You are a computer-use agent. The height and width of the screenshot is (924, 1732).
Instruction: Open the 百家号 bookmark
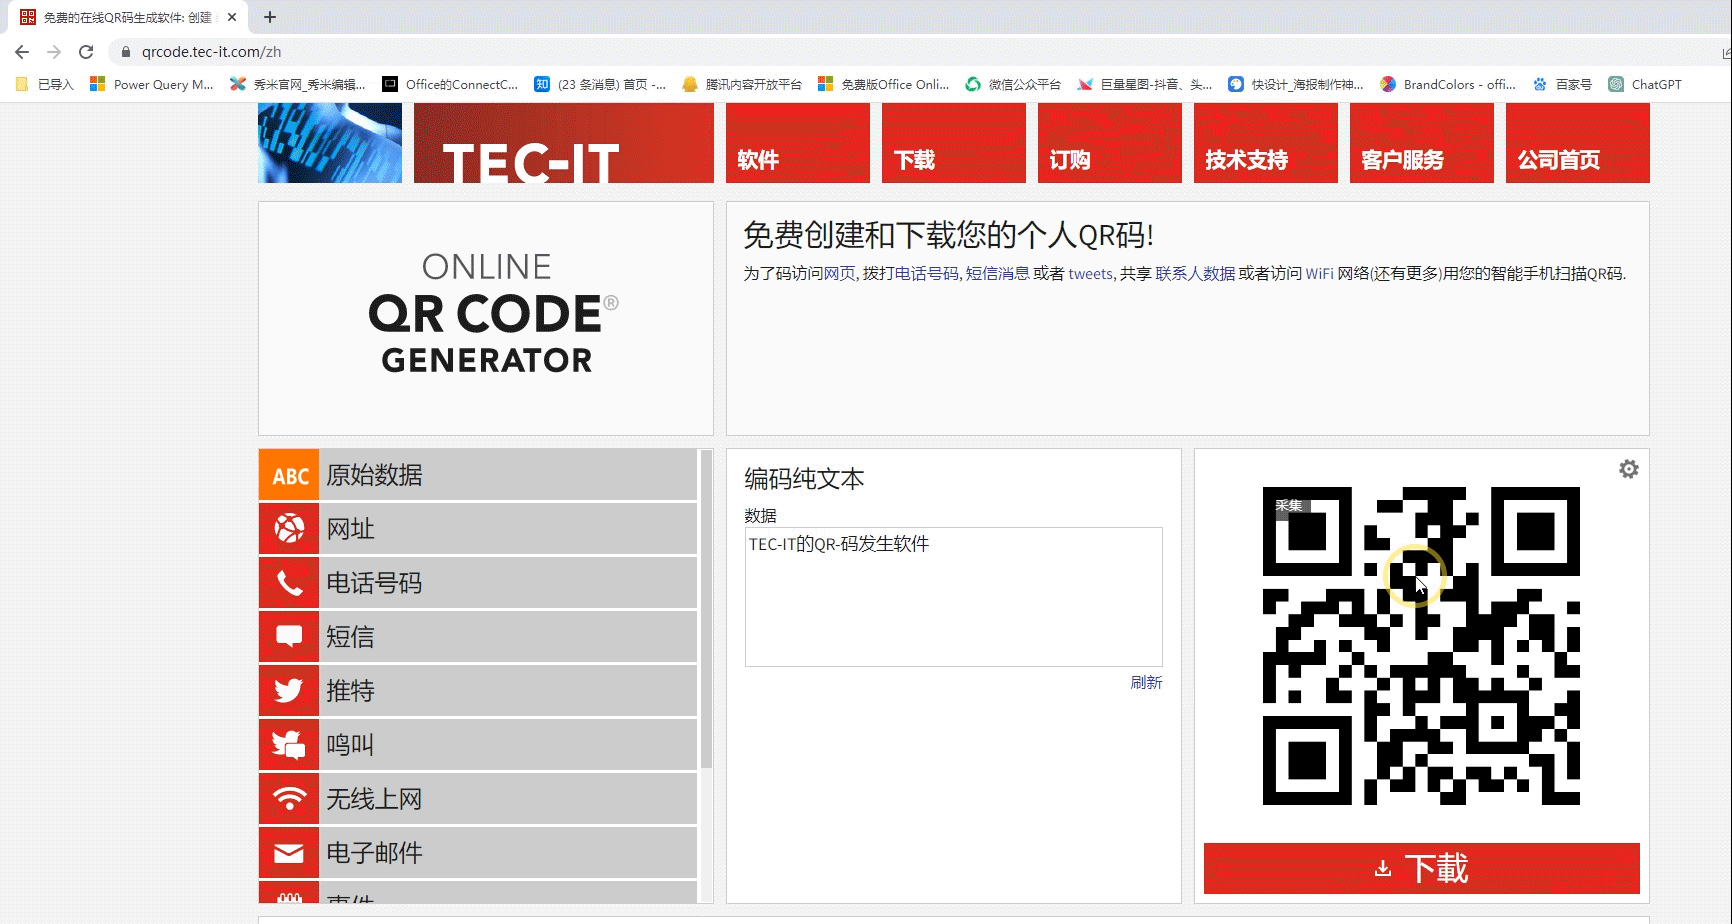1562,85
